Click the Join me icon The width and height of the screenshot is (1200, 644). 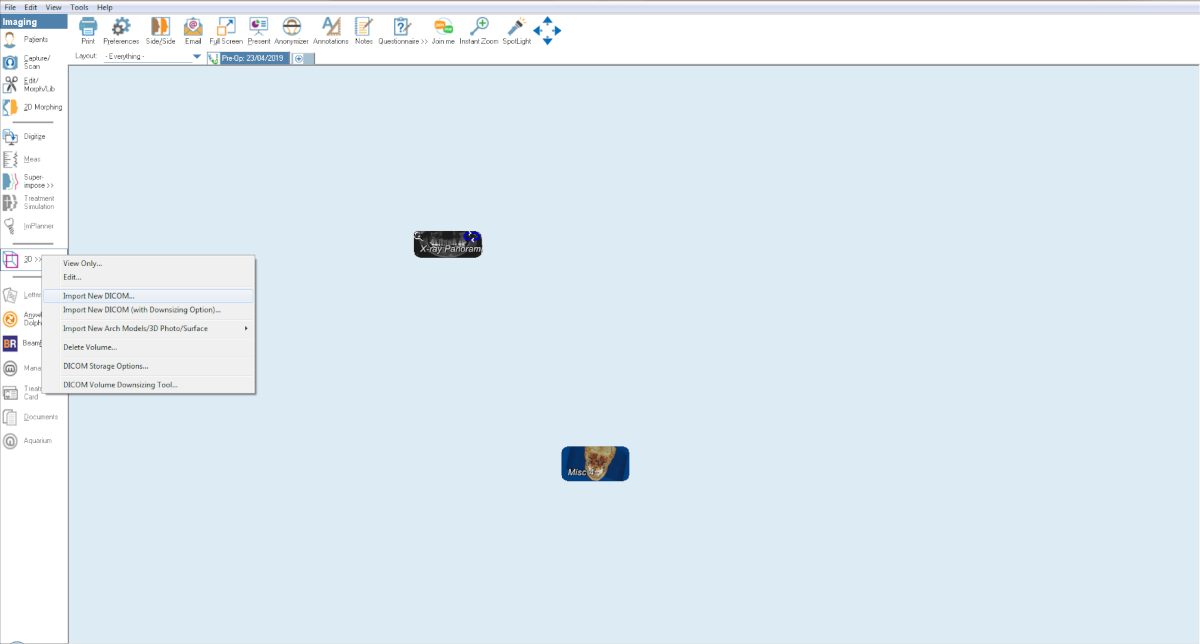click(x=443, y=27)
